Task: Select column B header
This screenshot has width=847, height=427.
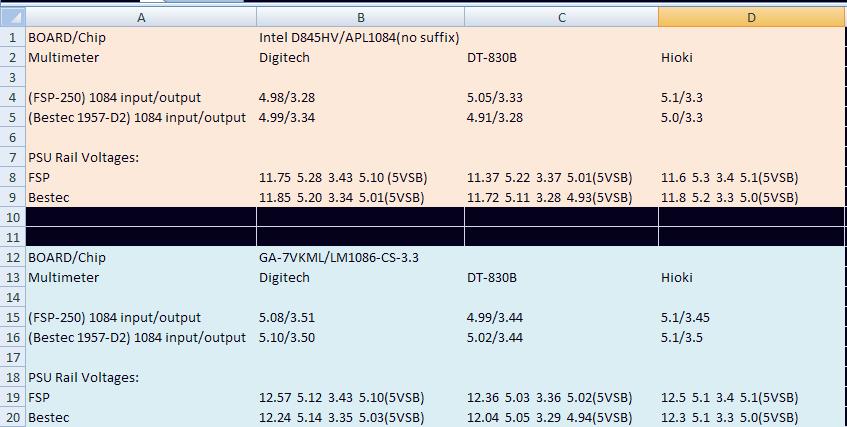Action: [x=360, y=17]
